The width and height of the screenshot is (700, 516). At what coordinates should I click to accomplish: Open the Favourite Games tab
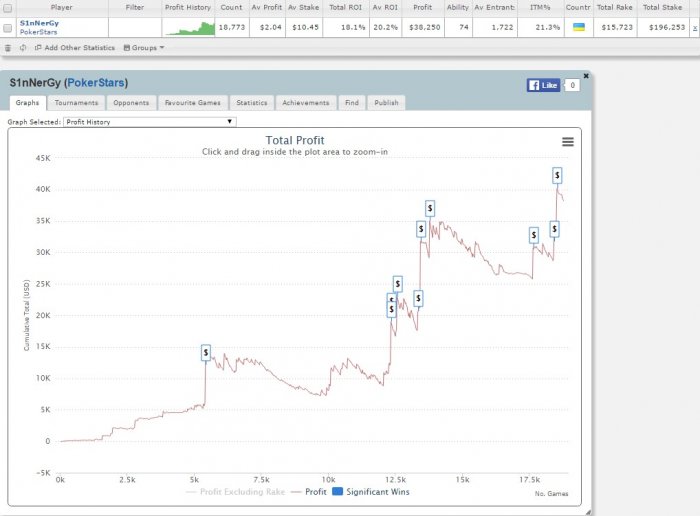coord(193,103)
